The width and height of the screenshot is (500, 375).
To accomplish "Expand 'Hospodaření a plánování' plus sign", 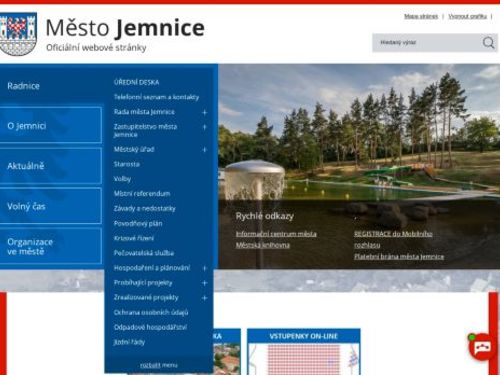I will (205, 268).
